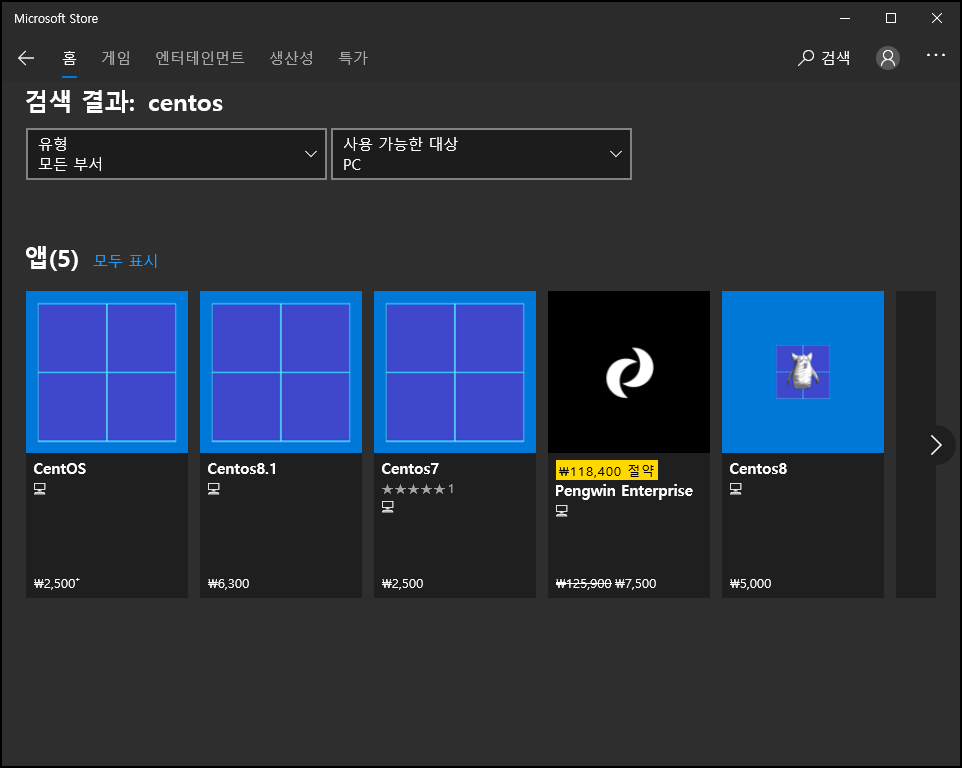Open search with the magnifier icon

tap(806, 58)
